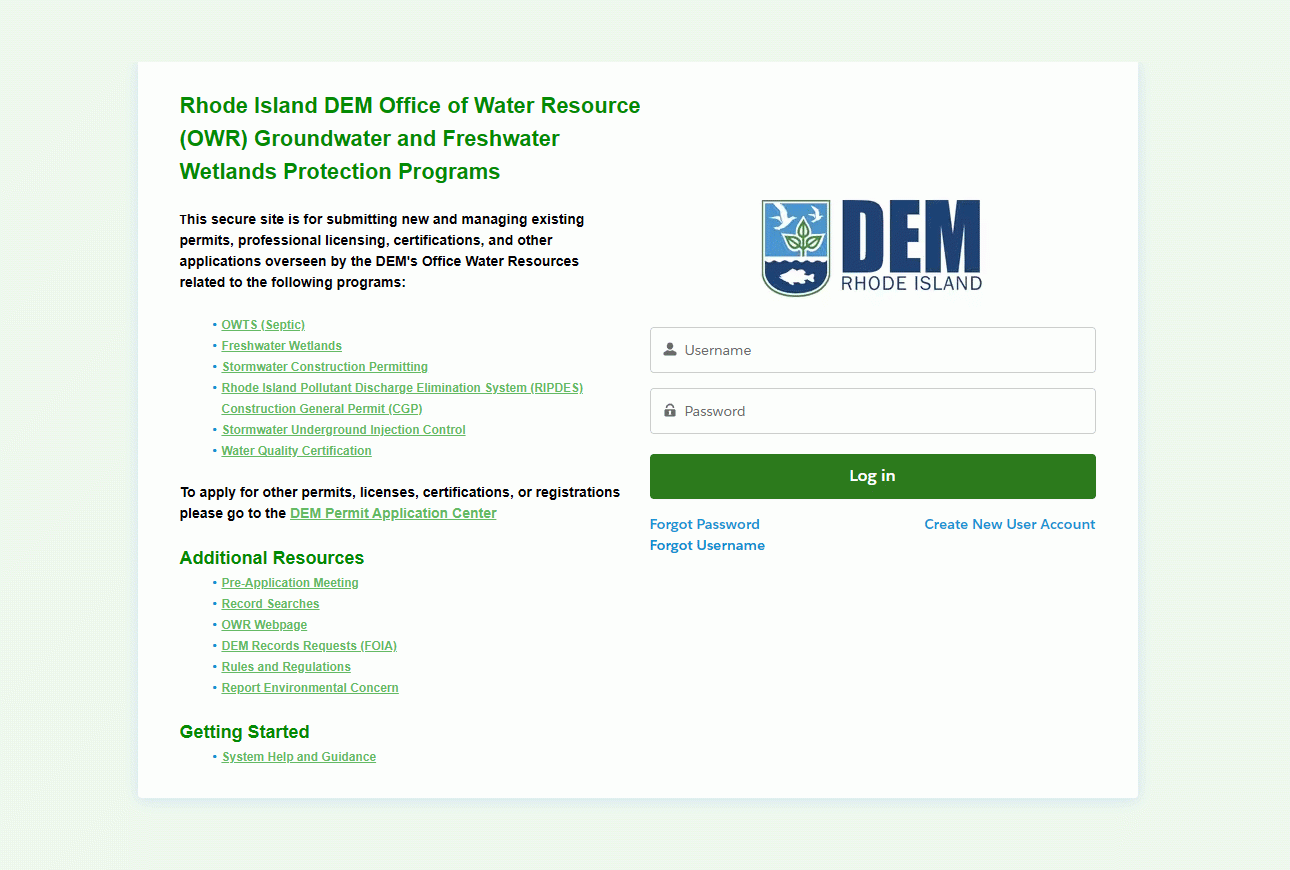1290x870 pixels.
Task: Focus the Password input field
Action: click(x=885, y=411)
